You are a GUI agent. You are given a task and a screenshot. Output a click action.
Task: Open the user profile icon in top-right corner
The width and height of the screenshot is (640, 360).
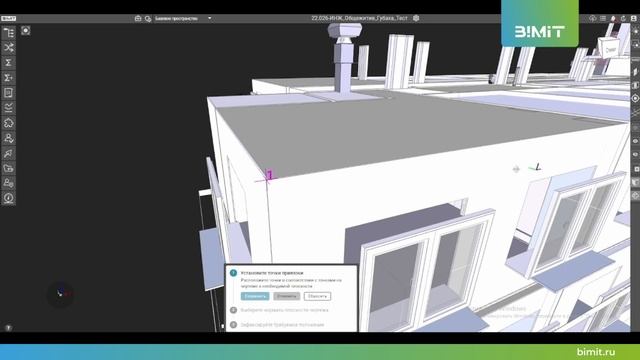coord(633,18)
